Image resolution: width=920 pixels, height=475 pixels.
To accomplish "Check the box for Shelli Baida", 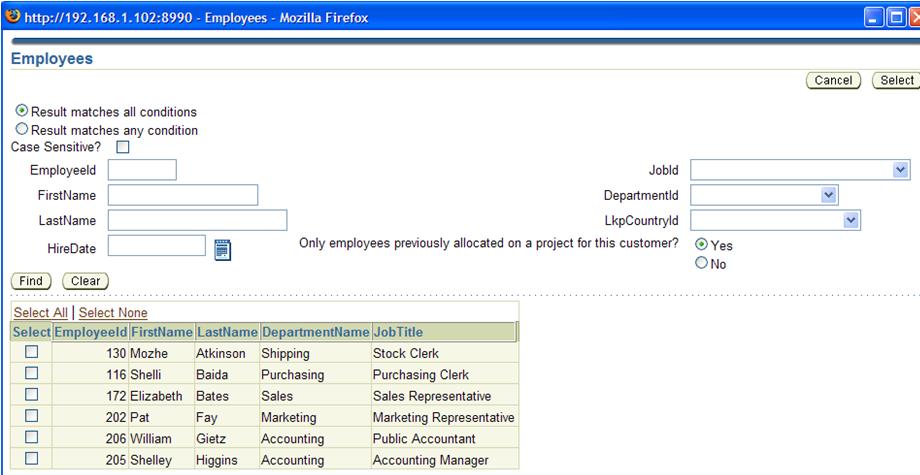I will tap(32, 373).
